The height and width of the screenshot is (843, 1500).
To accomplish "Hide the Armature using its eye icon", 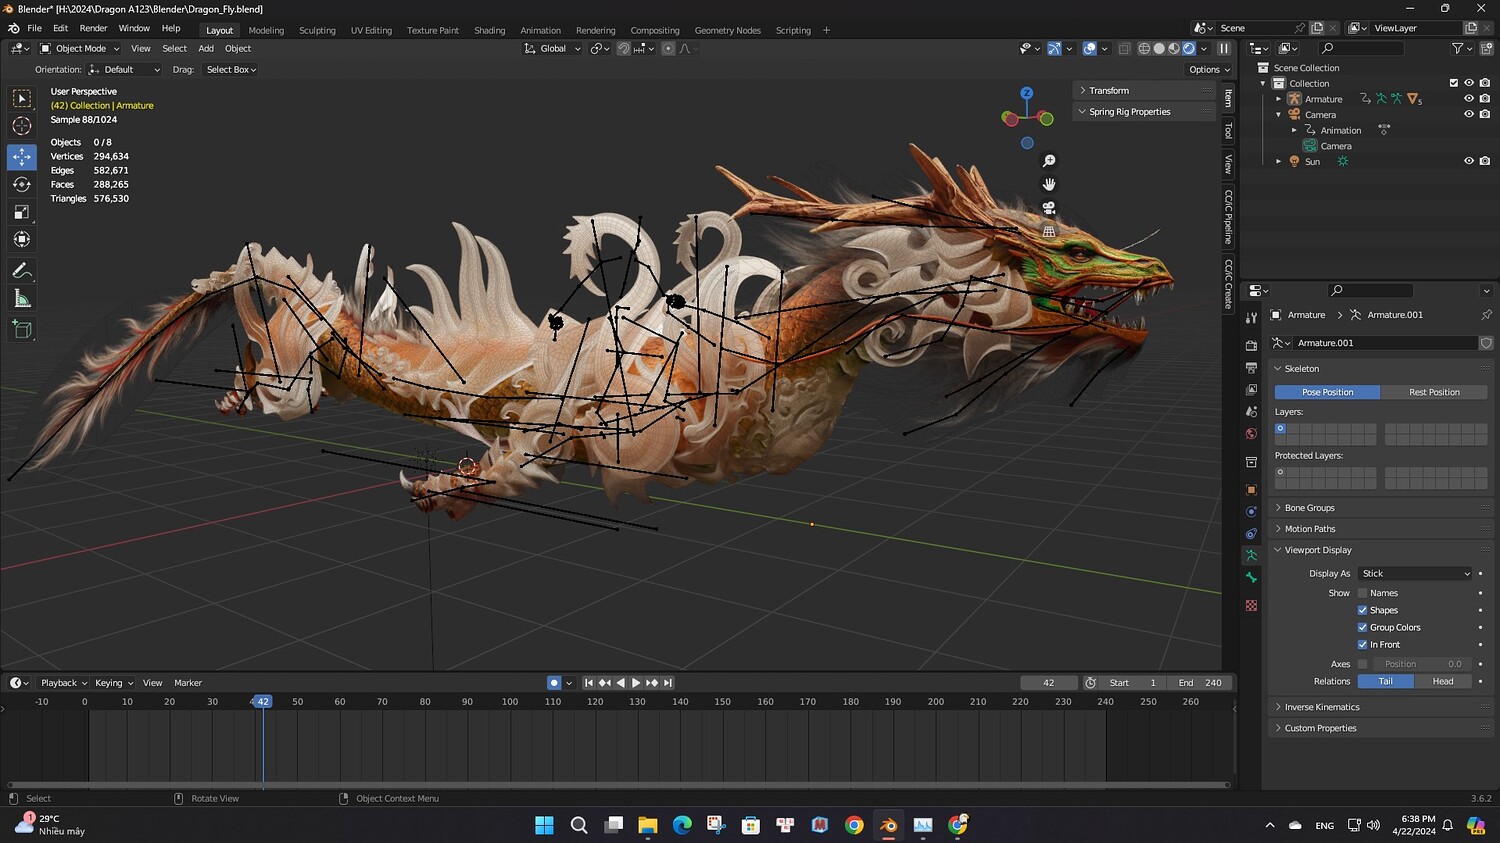I will (1469, 99).
